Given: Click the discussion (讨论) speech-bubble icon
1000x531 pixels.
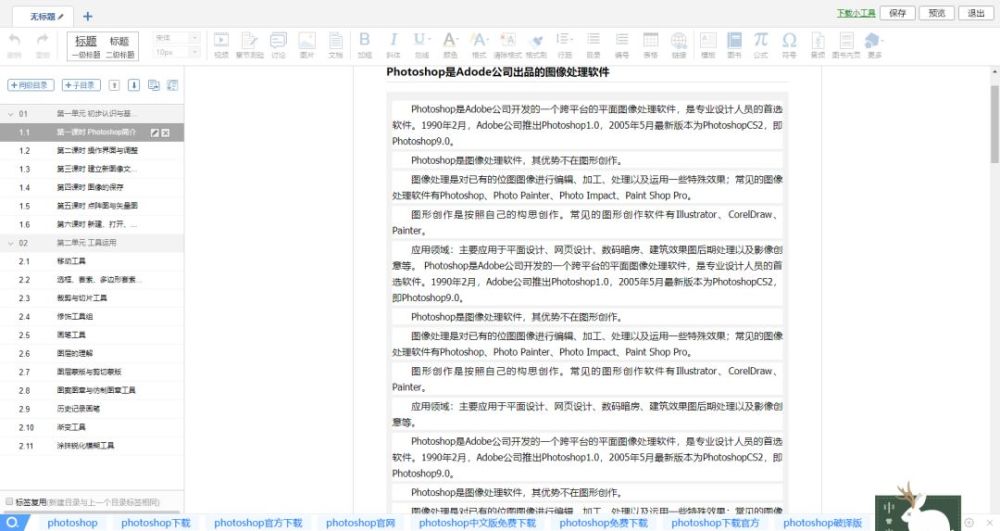Looking at the screenshot, I should [279, 41].
